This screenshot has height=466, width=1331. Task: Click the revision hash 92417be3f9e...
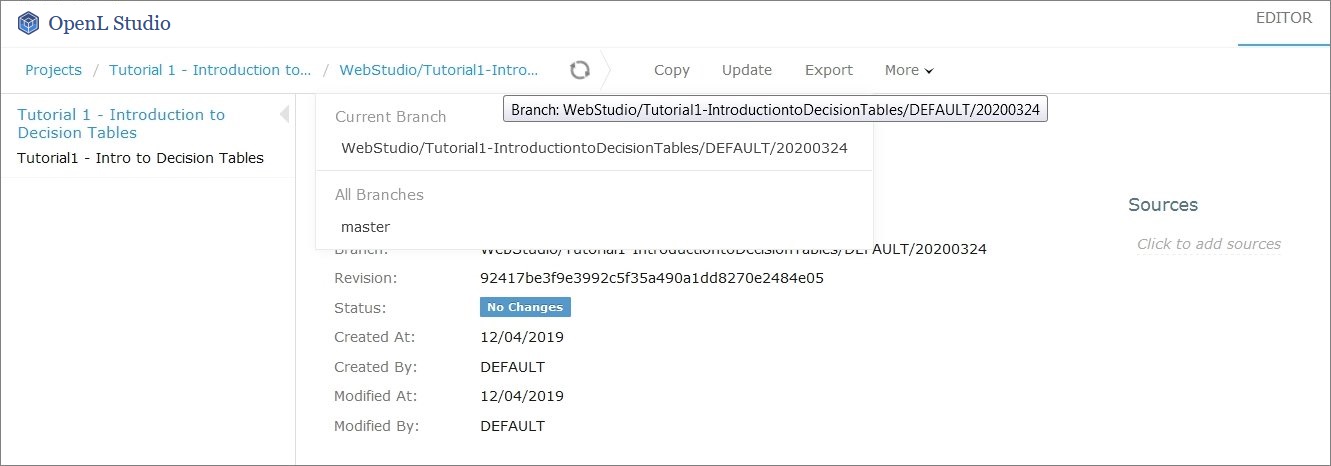(x=651, y=278)
